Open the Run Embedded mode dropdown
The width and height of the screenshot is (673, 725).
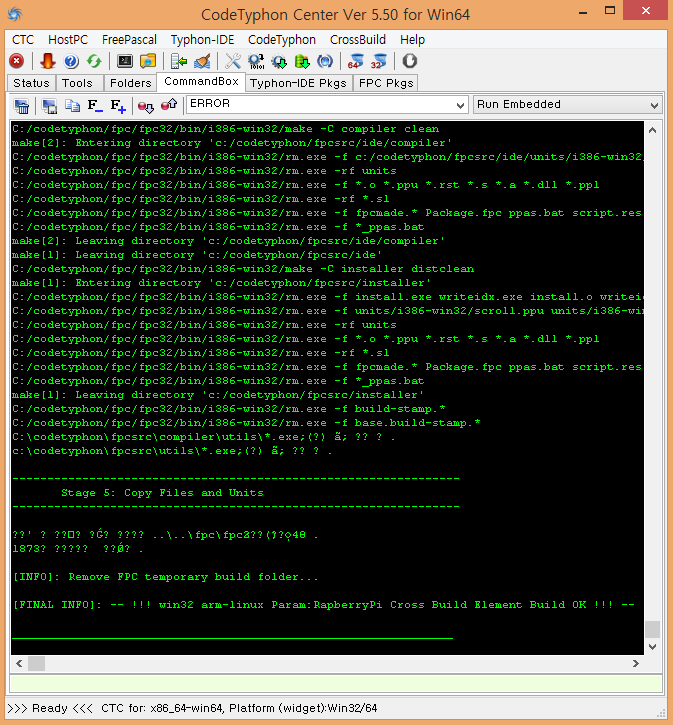567,104
